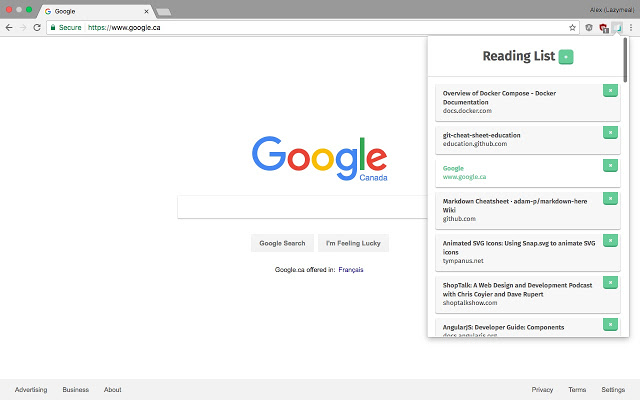
Task: Open Business footer link
Action: [76, 390]
